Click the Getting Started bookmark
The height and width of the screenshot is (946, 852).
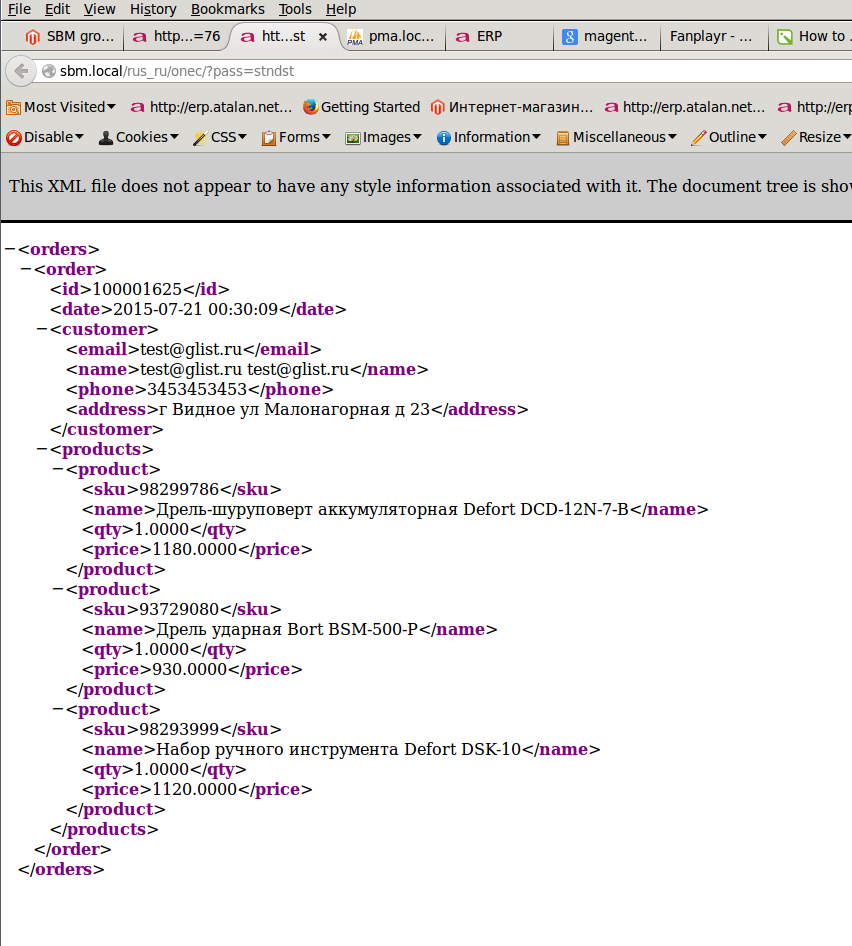tap(361, 107)
